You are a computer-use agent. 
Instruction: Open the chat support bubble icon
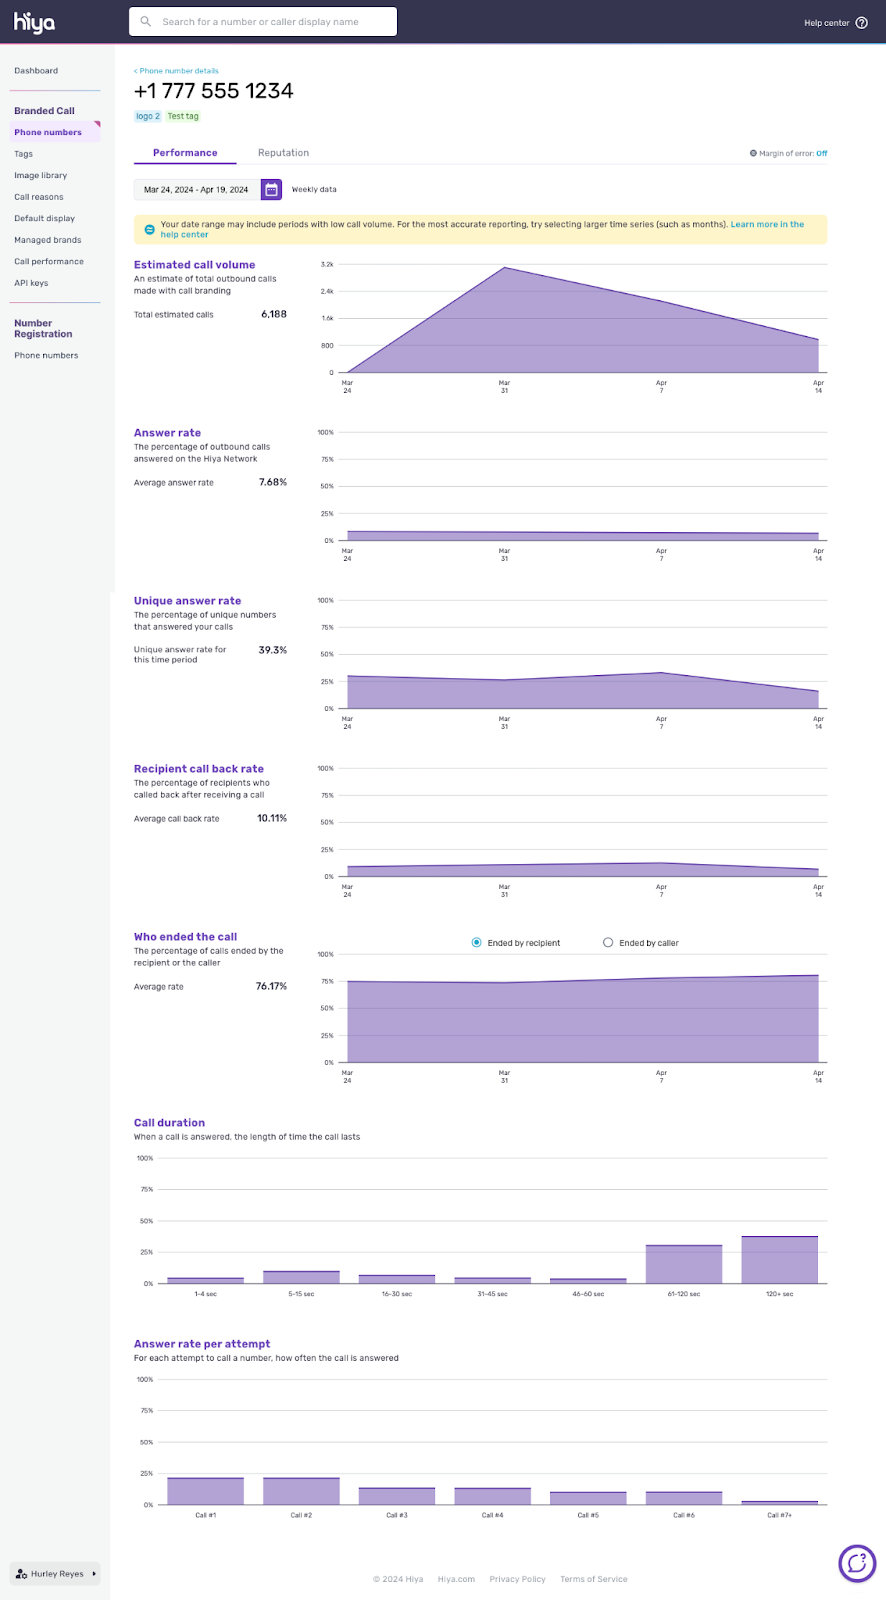click(x=856, y=1563)
